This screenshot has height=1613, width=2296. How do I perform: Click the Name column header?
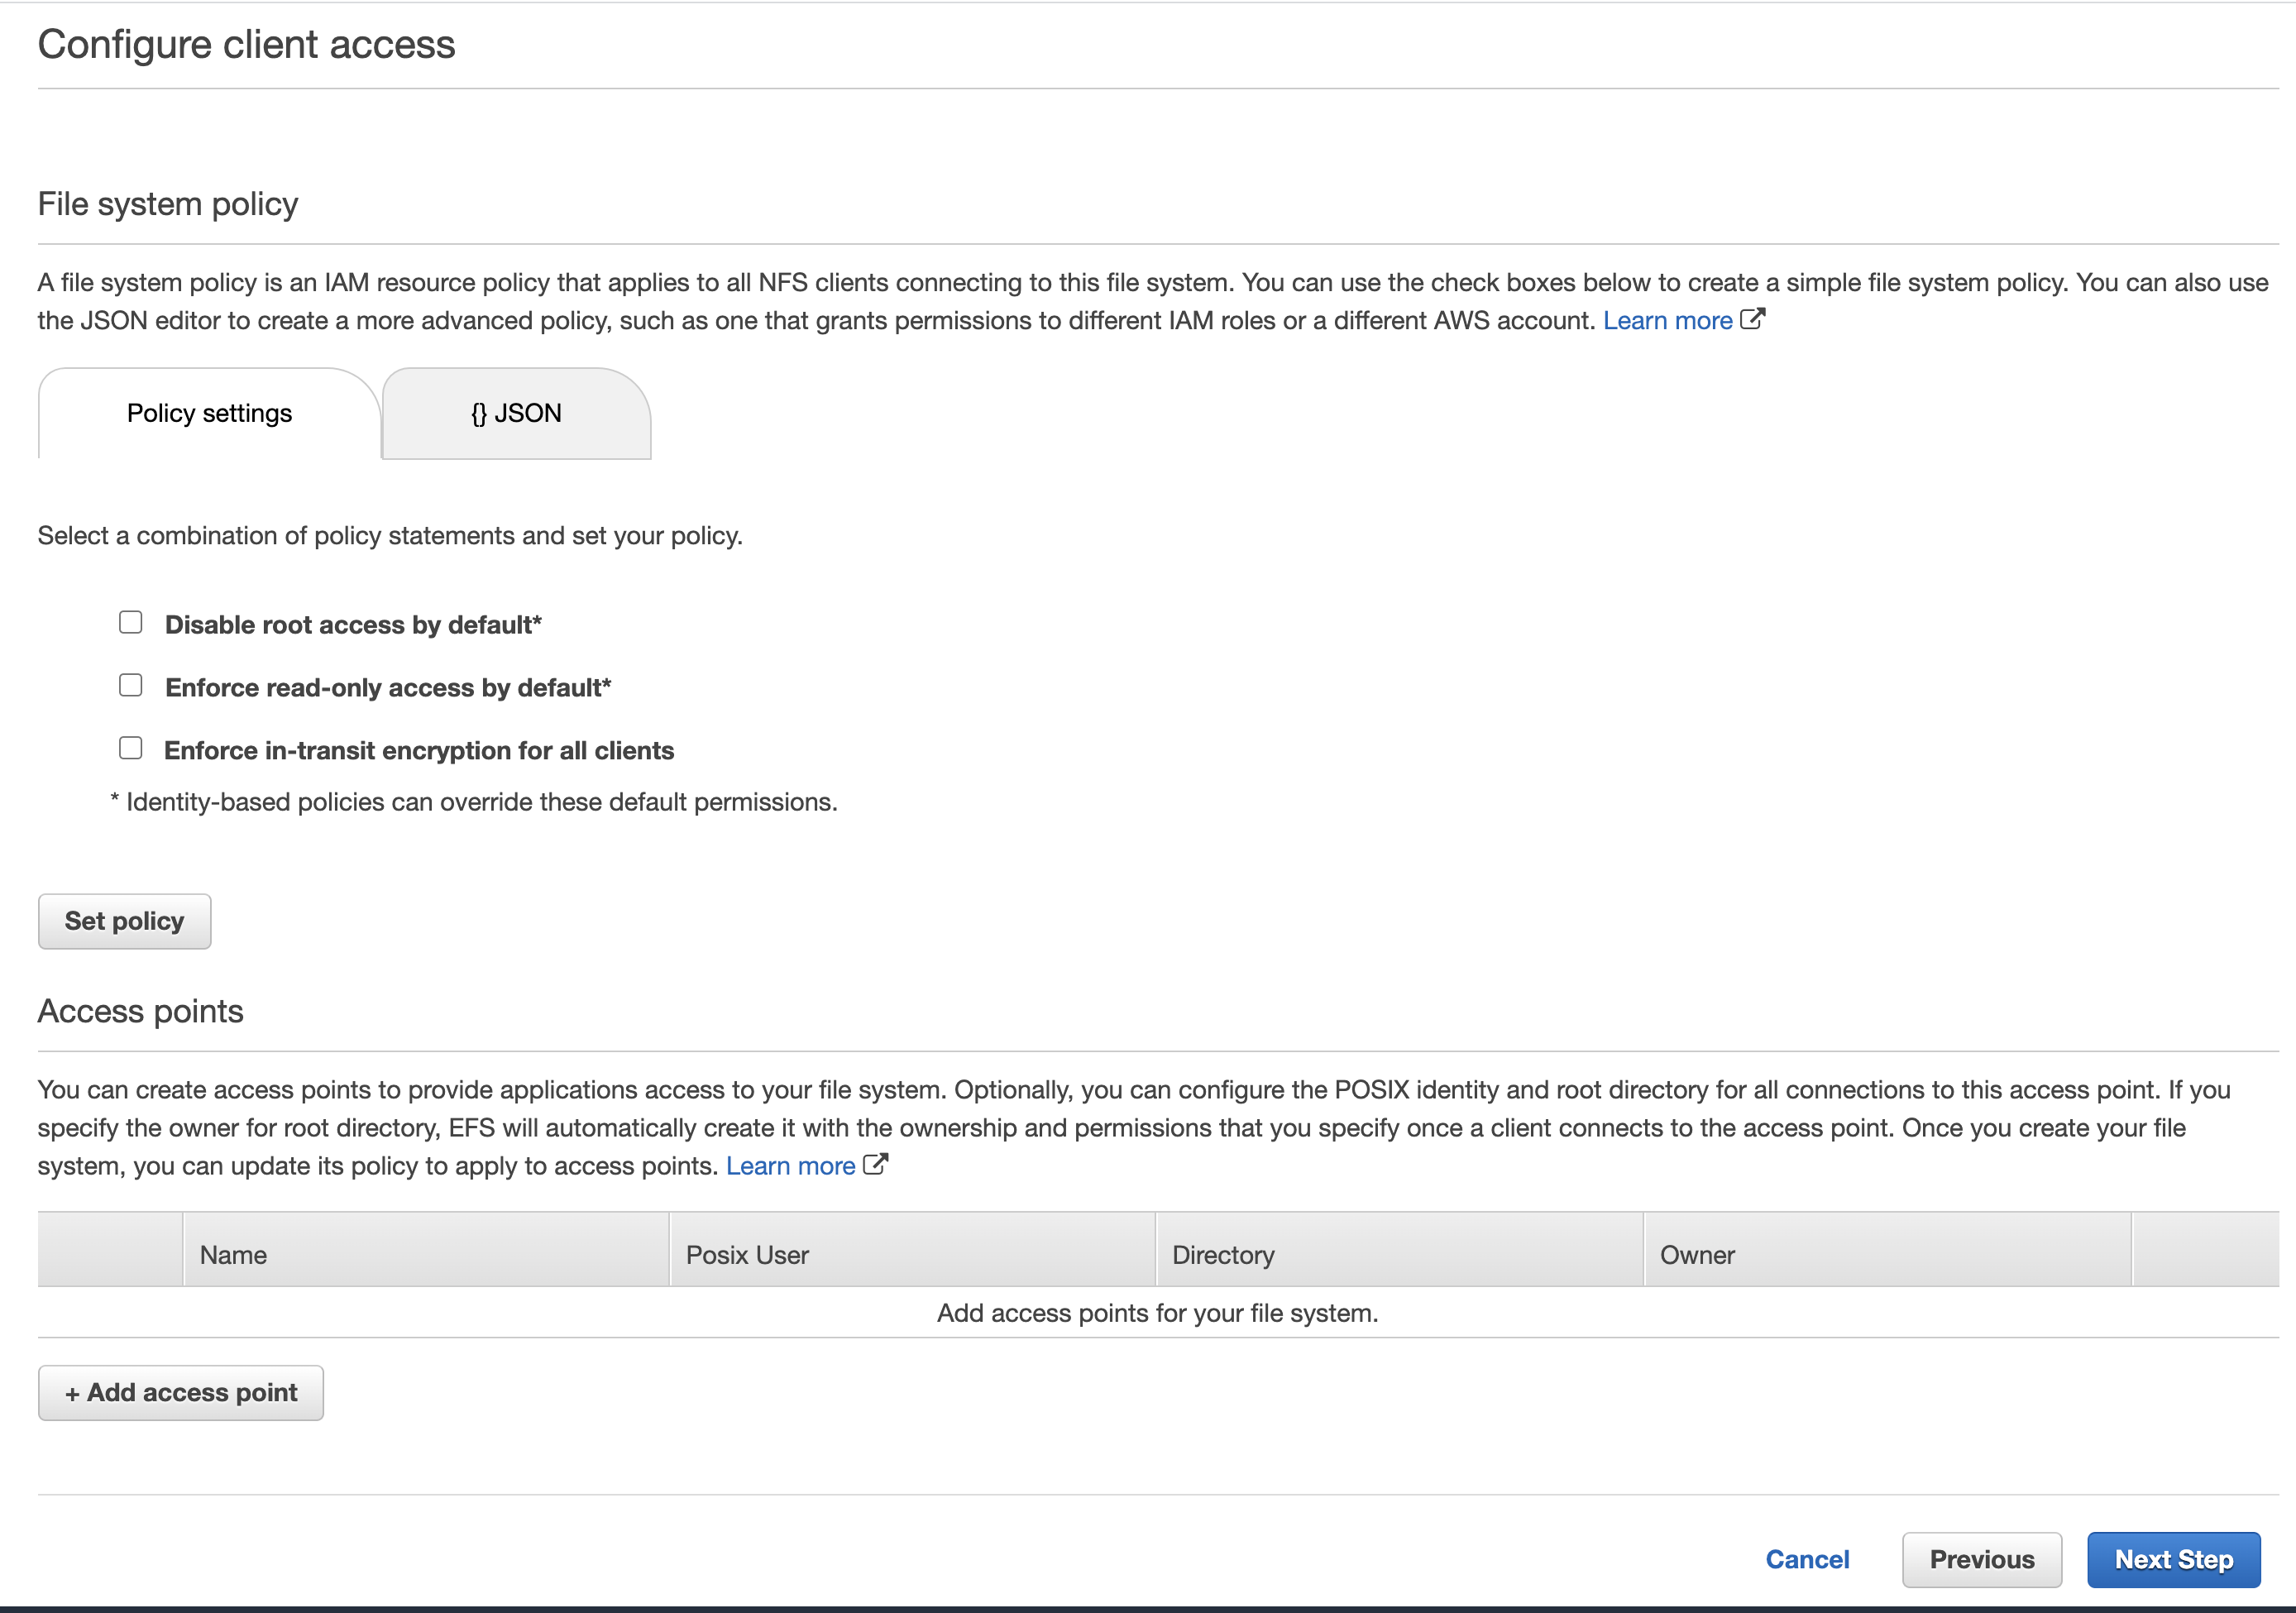233,1255
